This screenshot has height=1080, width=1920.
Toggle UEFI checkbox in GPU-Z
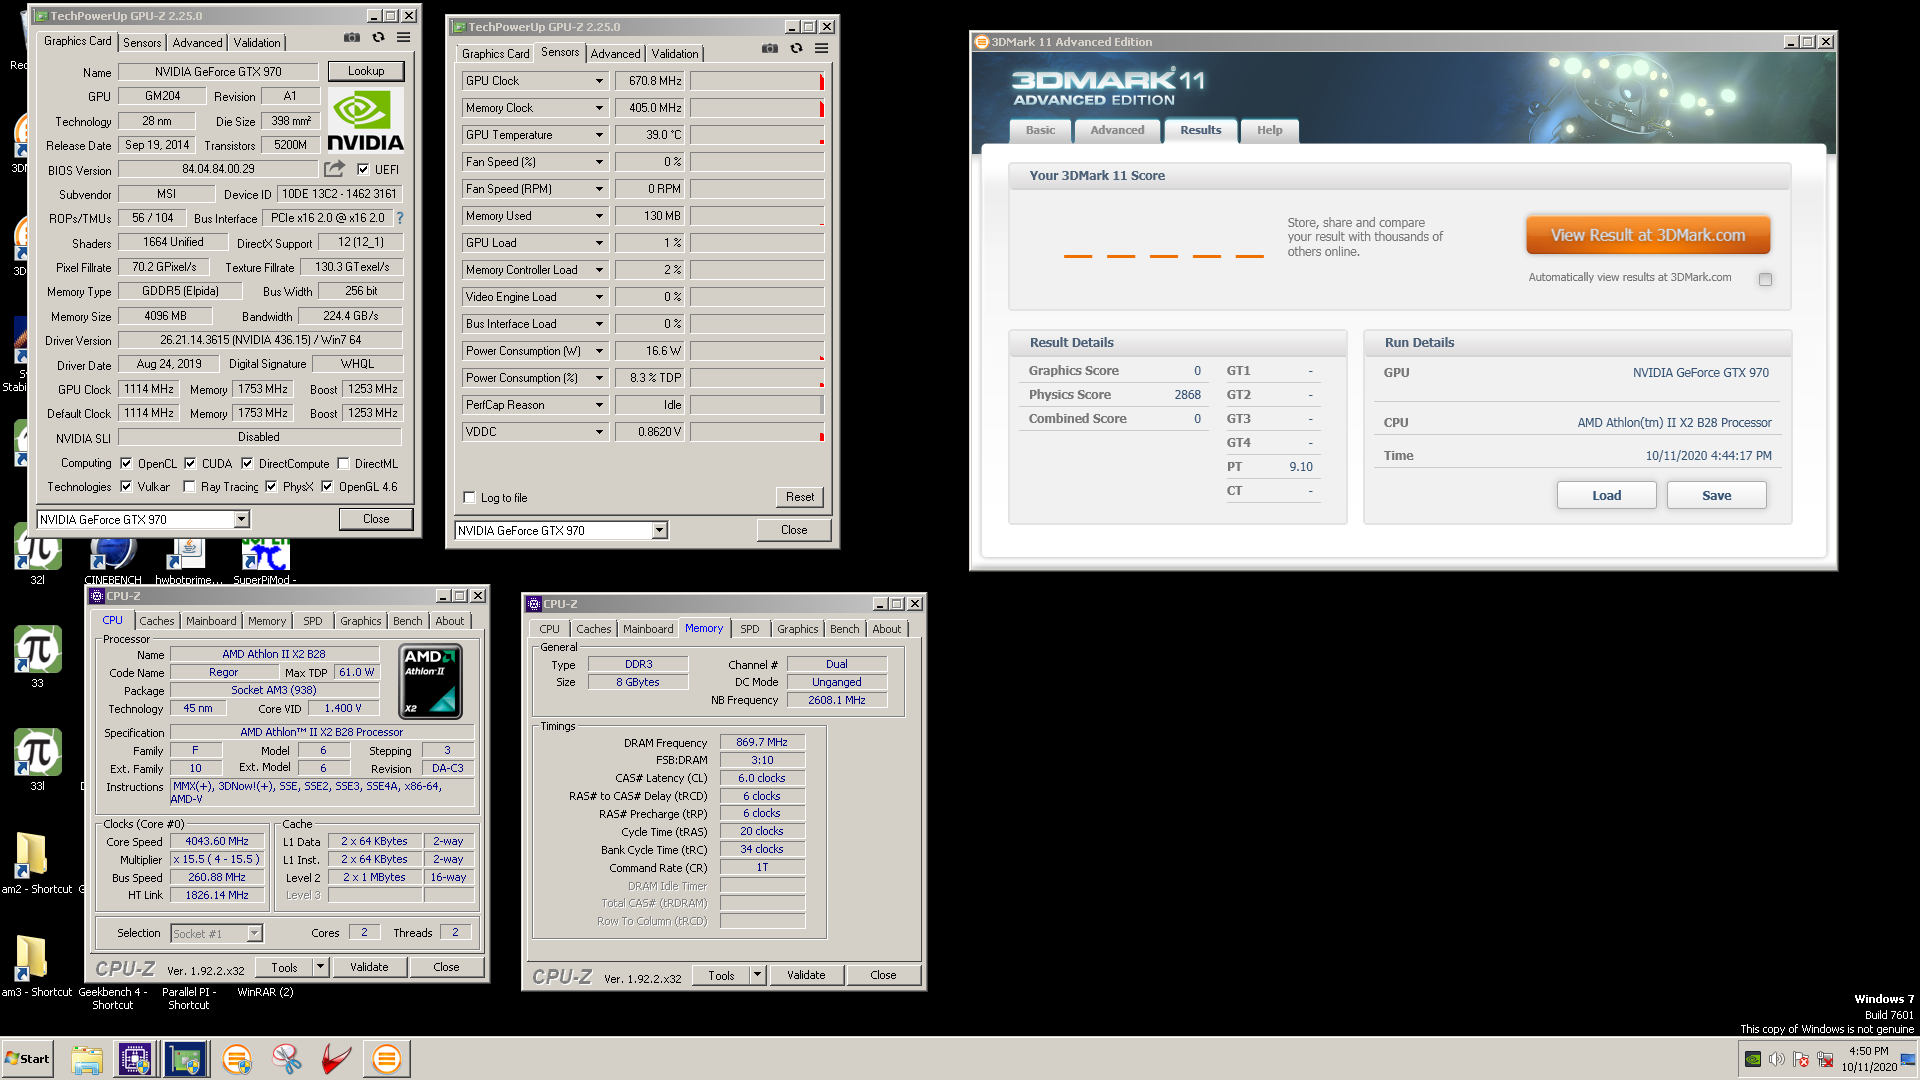coord(363,170)
